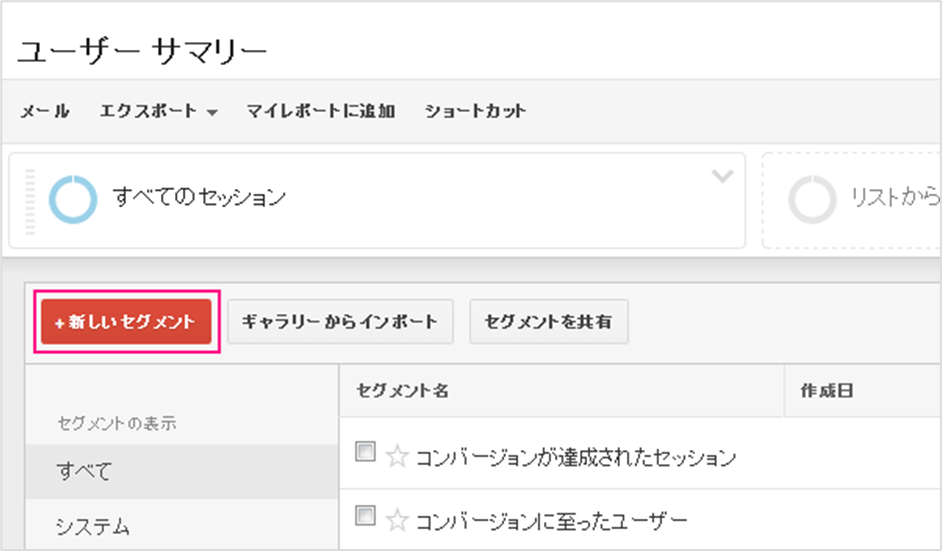Click the gray circle for adding a segment
942x551 pixels.
click(812, 199)
